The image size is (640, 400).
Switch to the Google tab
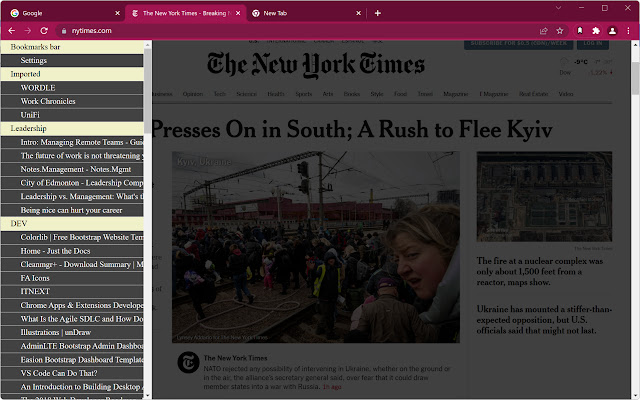coord(65,13)
